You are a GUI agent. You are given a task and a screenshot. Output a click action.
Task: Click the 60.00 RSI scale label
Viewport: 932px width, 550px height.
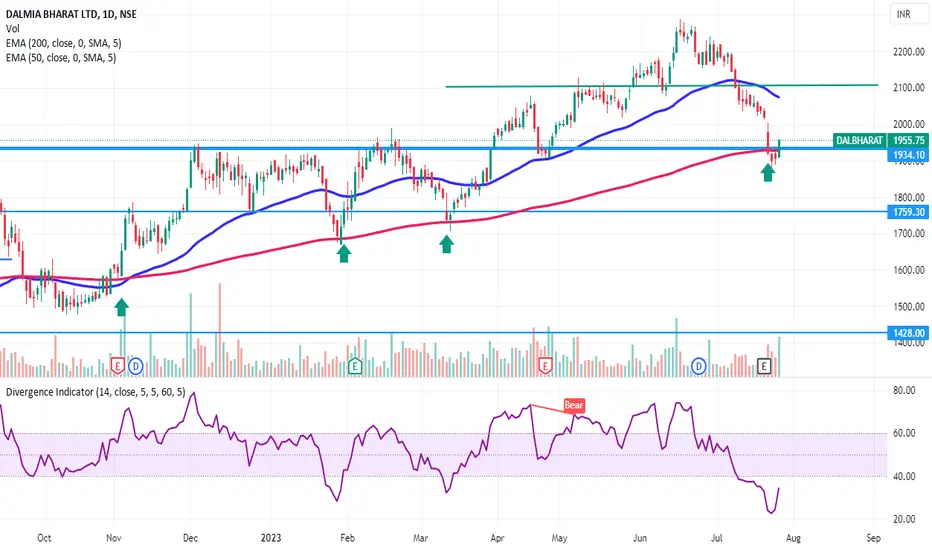pyautogui.click(x=903, y=433)
